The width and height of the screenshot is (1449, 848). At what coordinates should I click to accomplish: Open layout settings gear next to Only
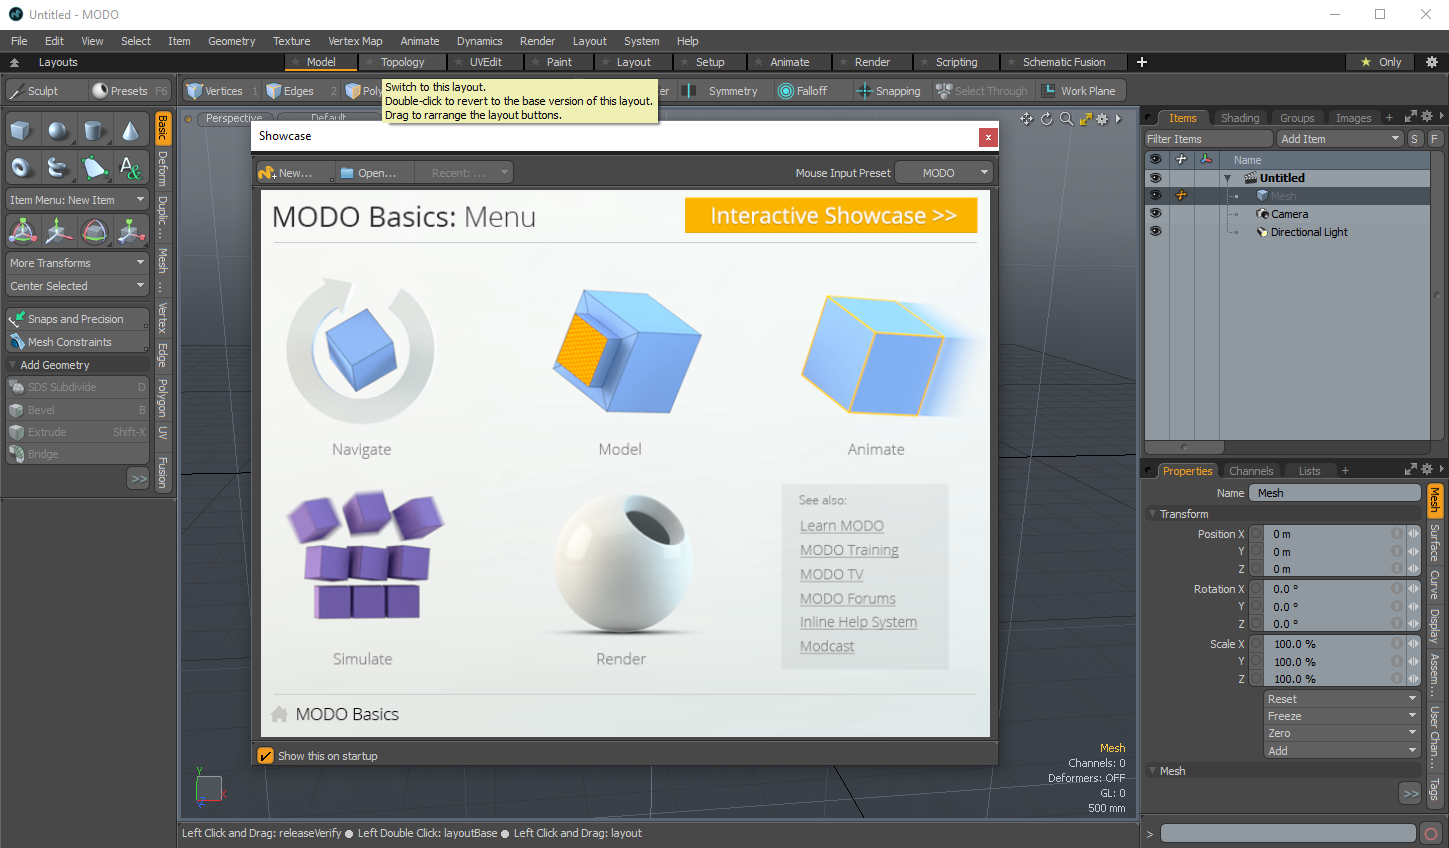tap(1431, 62)
